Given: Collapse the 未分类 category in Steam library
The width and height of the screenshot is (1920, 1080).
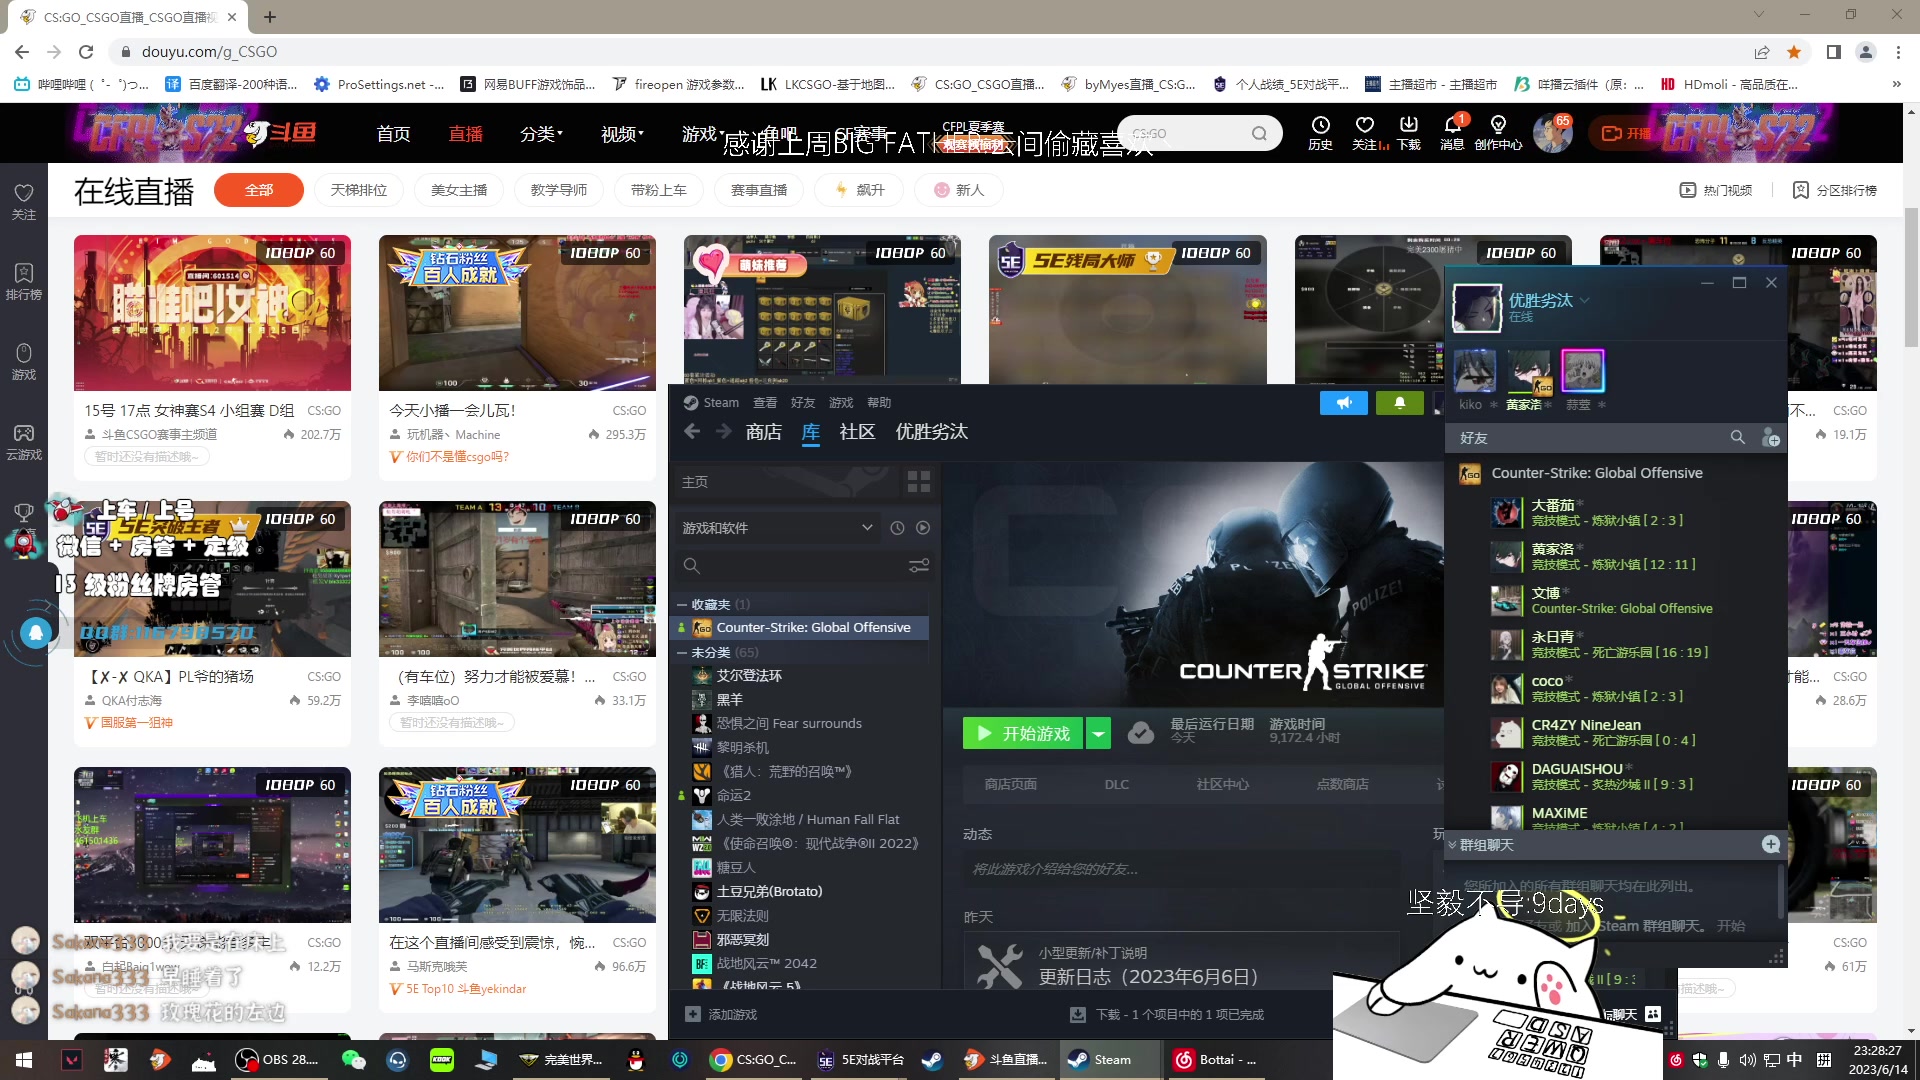Looking at the screenshot, I should click(x=682, y=653).
